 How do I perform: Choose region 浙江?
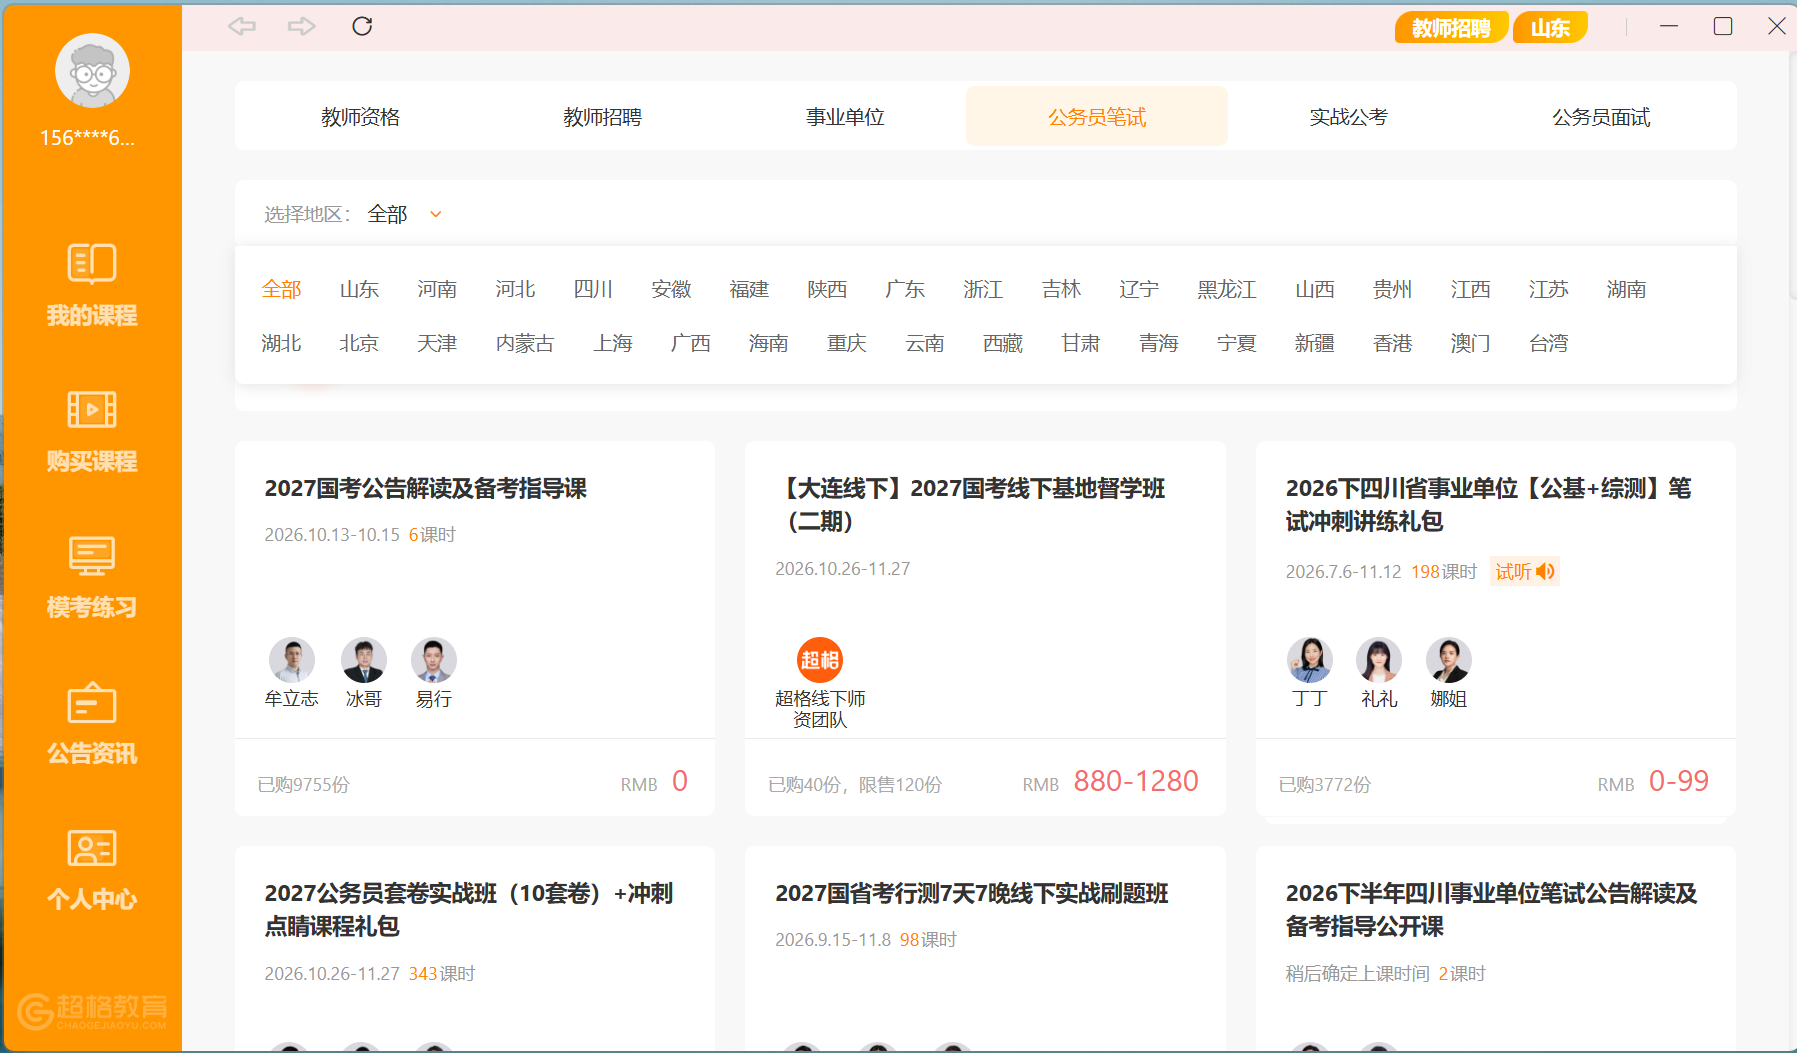point(983,289)
